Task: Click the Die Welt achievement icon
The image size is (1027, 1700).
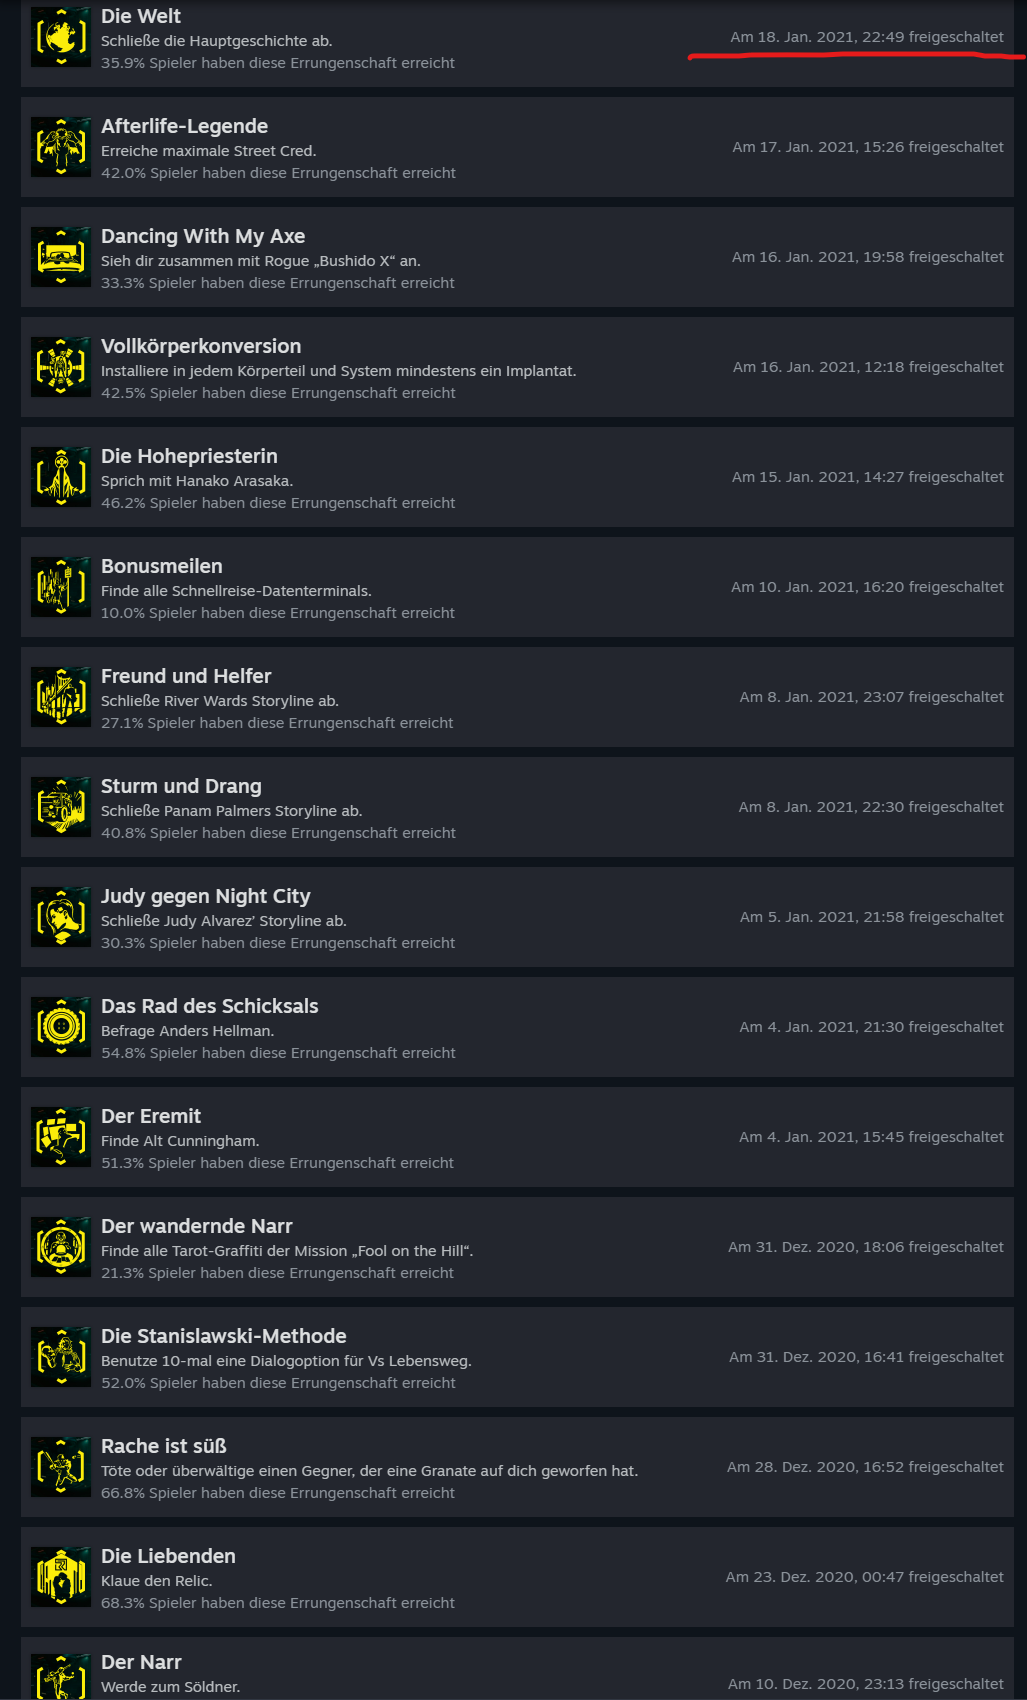Action: (61, 37)
